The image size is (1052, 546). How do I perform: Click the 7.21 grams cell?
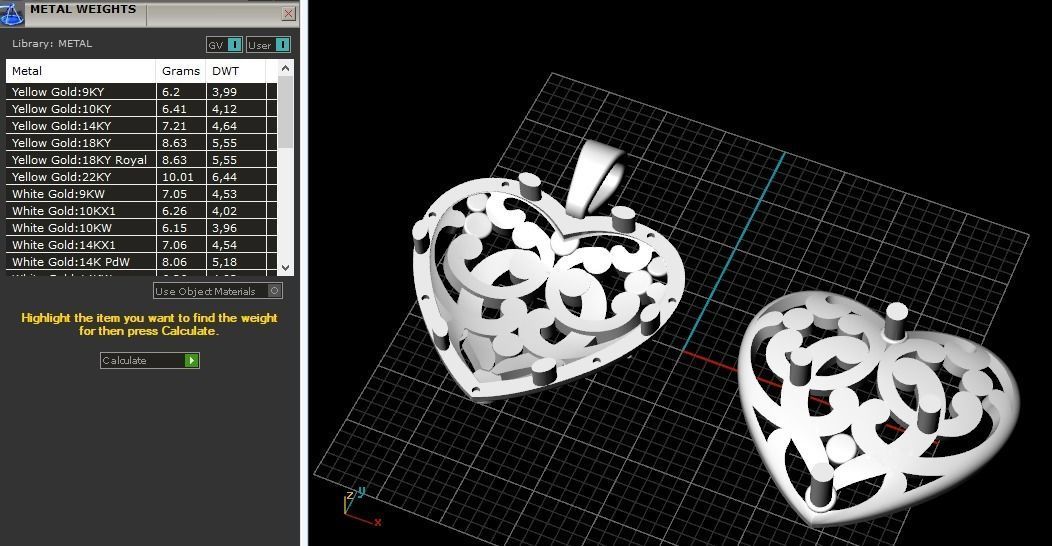tap(180, 125)
